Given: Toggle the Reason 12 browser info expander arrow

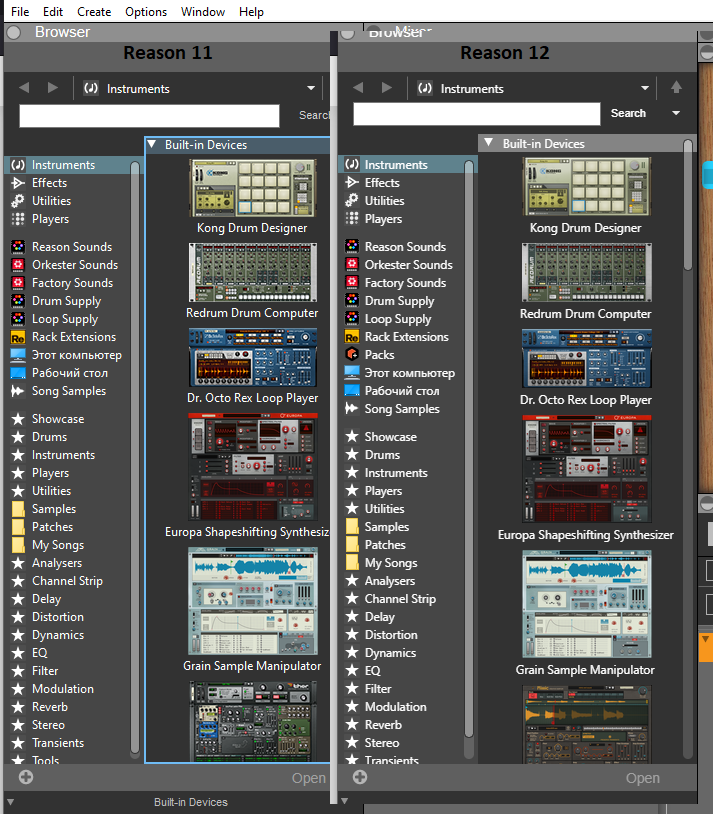Looking at the screenshot, I should point(344,802).
